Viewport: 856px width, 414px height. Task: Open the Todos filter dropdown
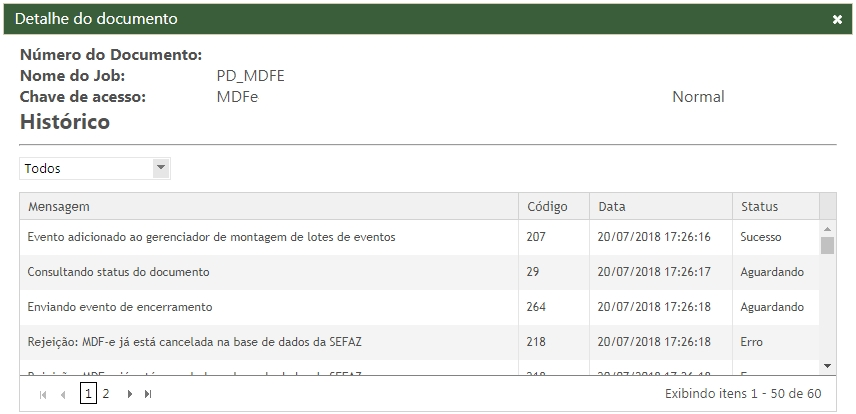[161, 168]
